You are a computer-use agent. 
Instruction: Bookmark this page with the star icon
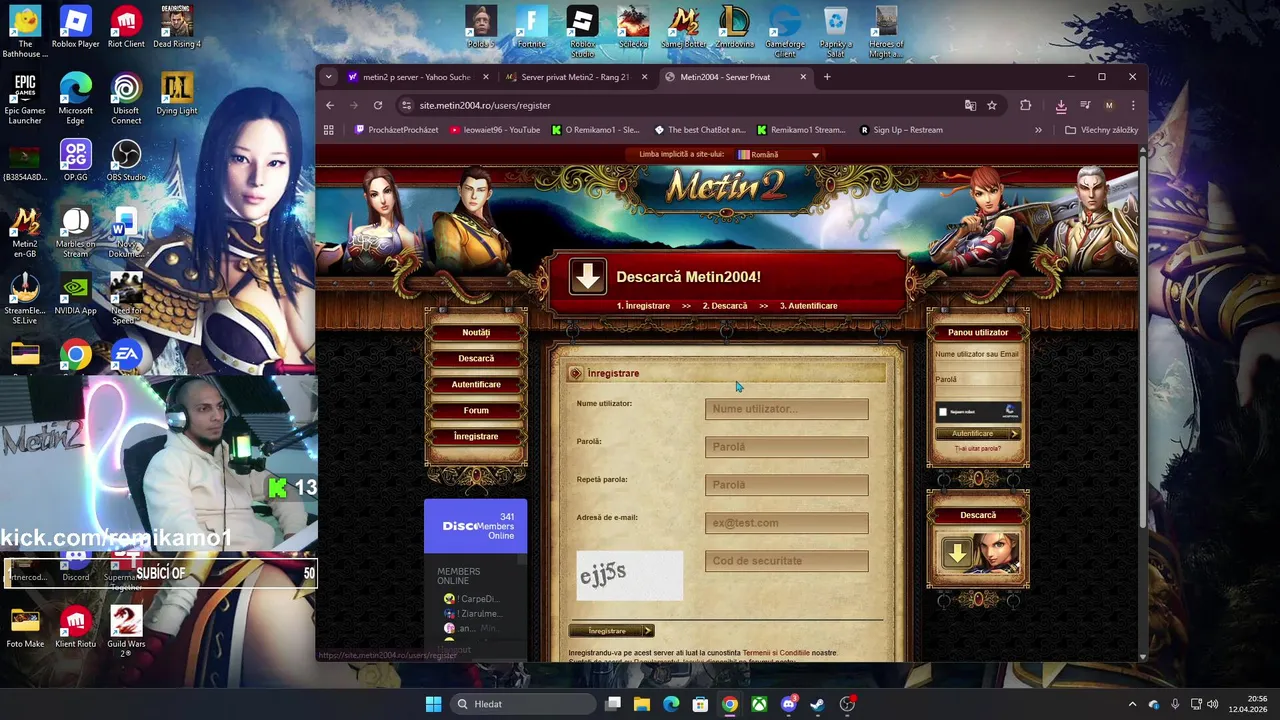[x=992, y=105]
